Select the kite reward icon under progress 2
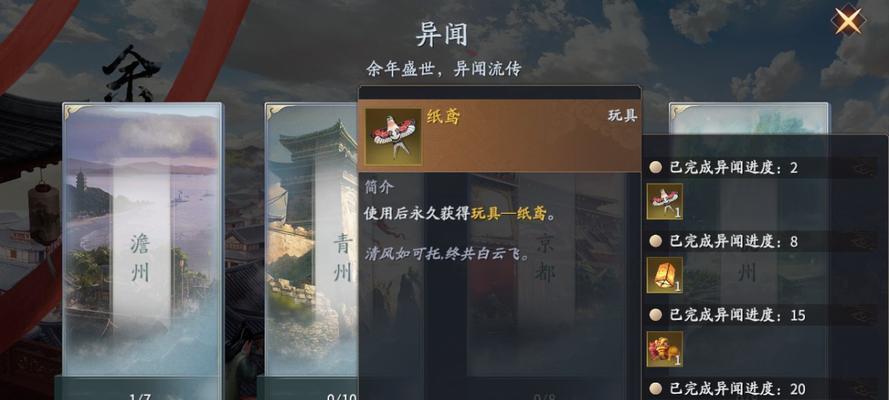Viewport: 889px width, 400px height. coord(664,201)
